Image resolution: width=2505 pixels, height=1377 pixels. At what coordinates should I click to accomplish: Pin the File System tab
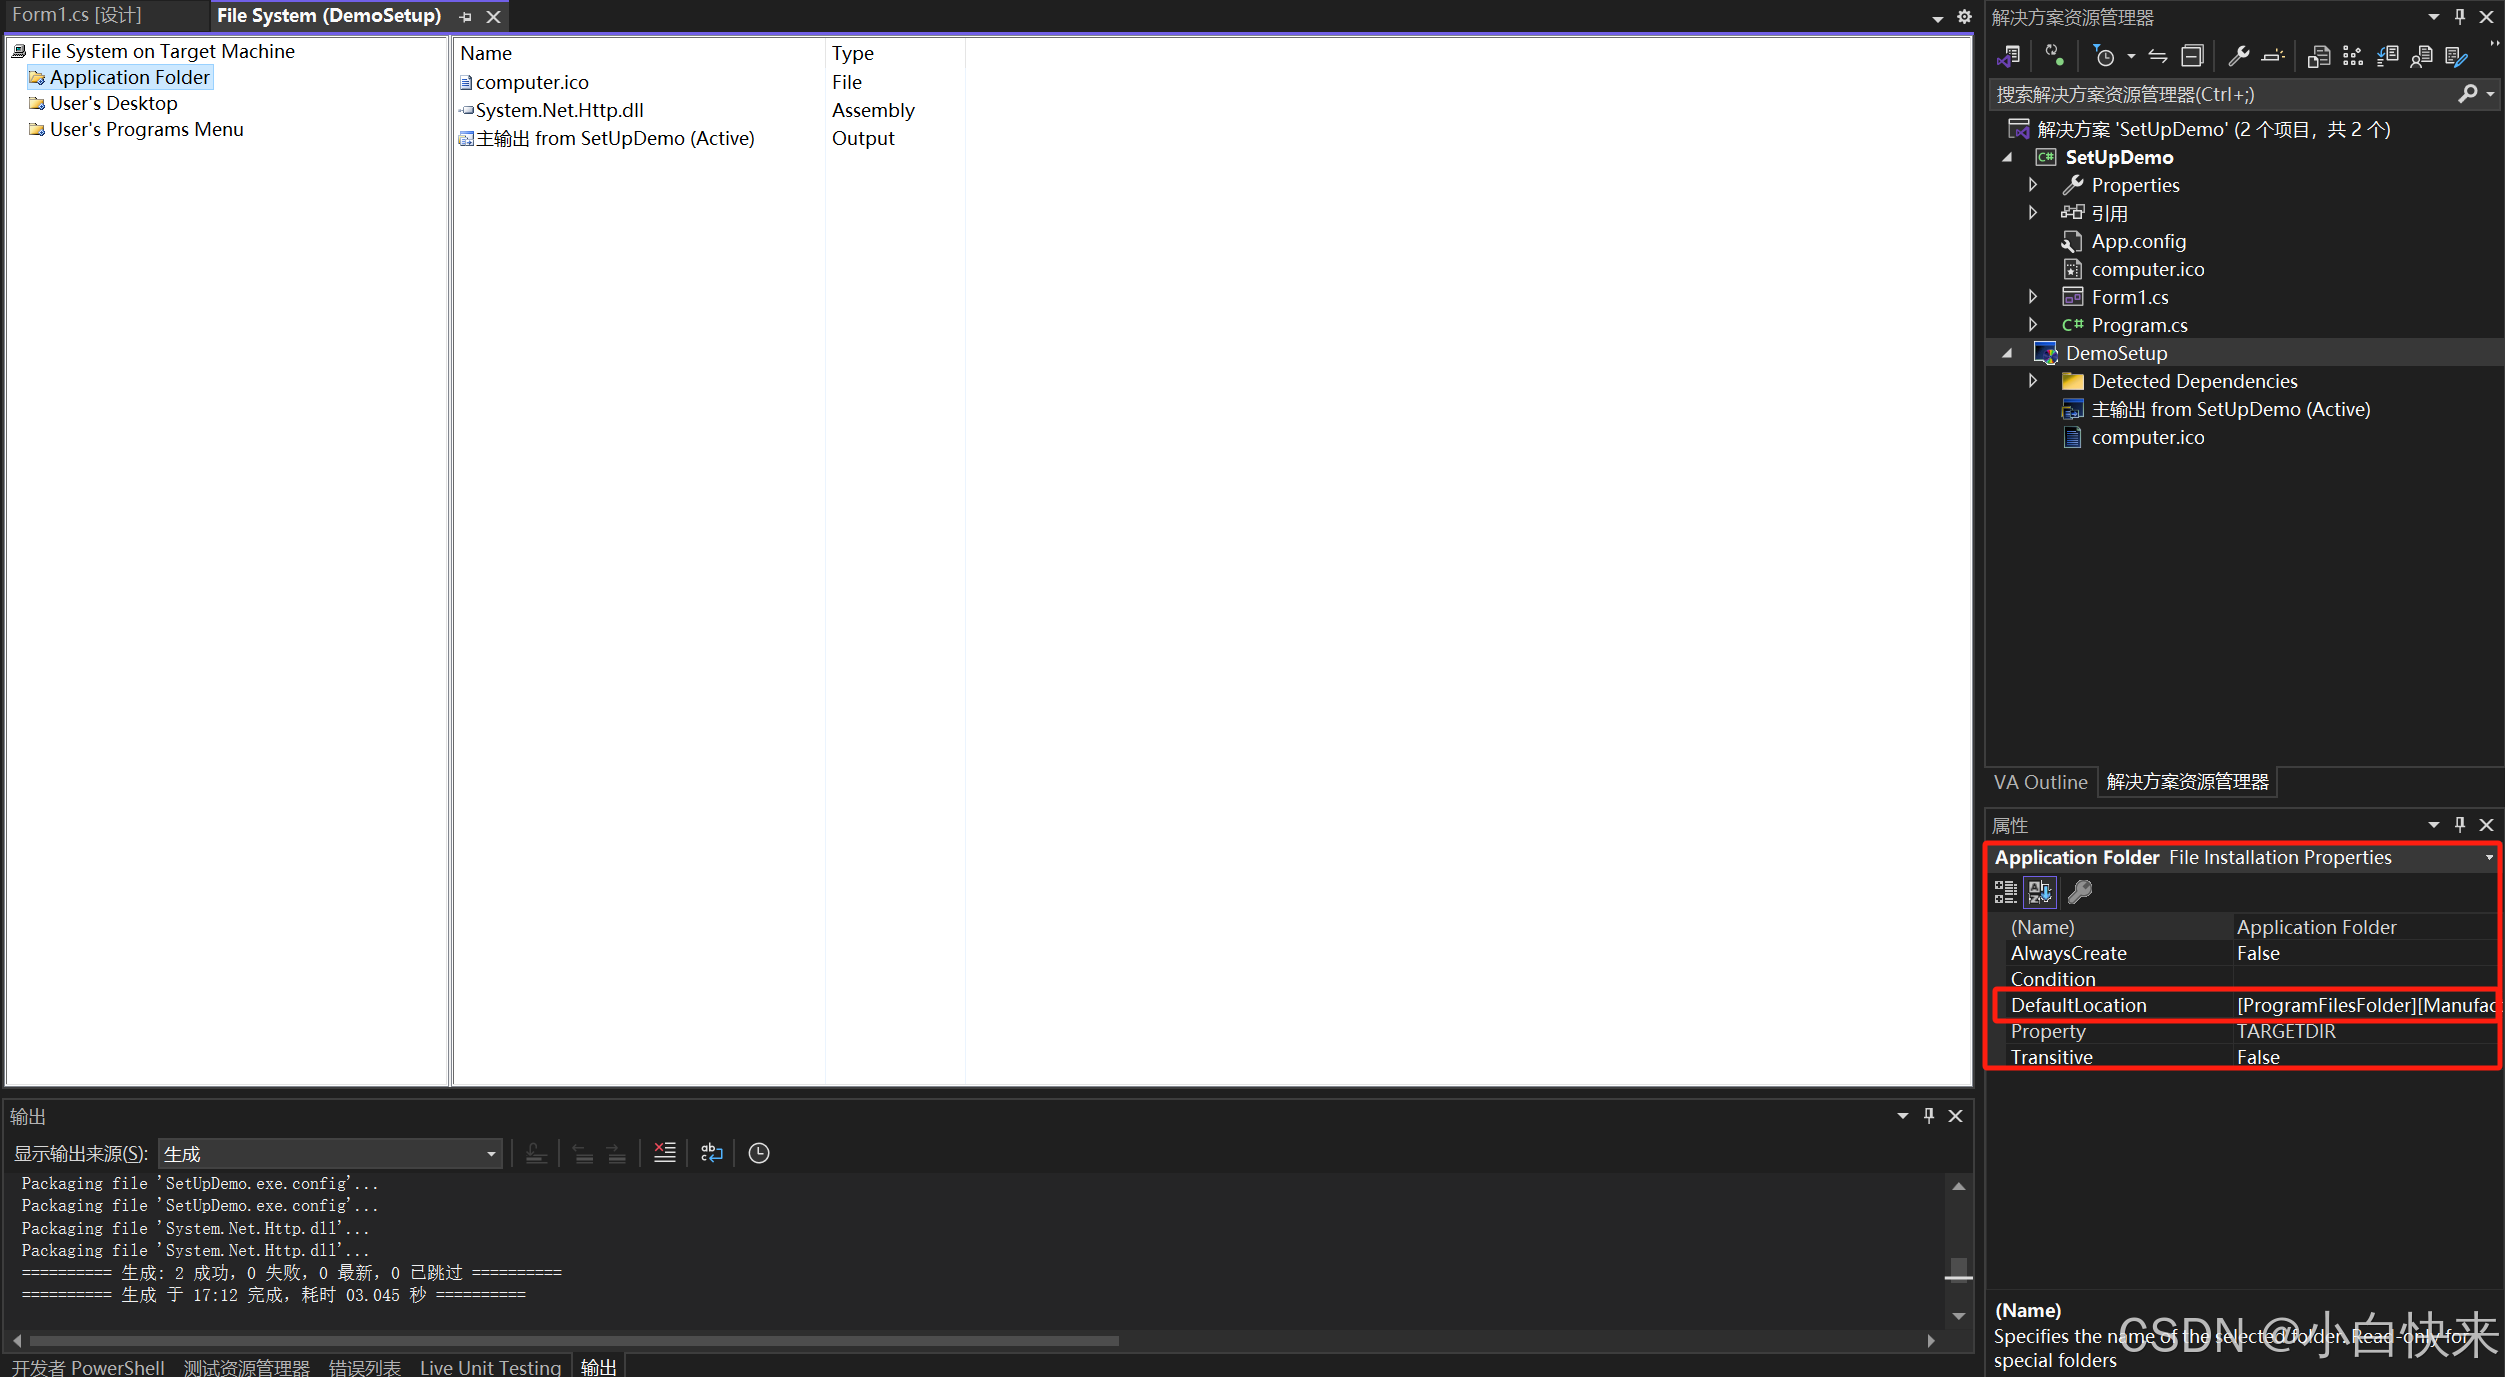pyautogui.click(x=464, y=16)
